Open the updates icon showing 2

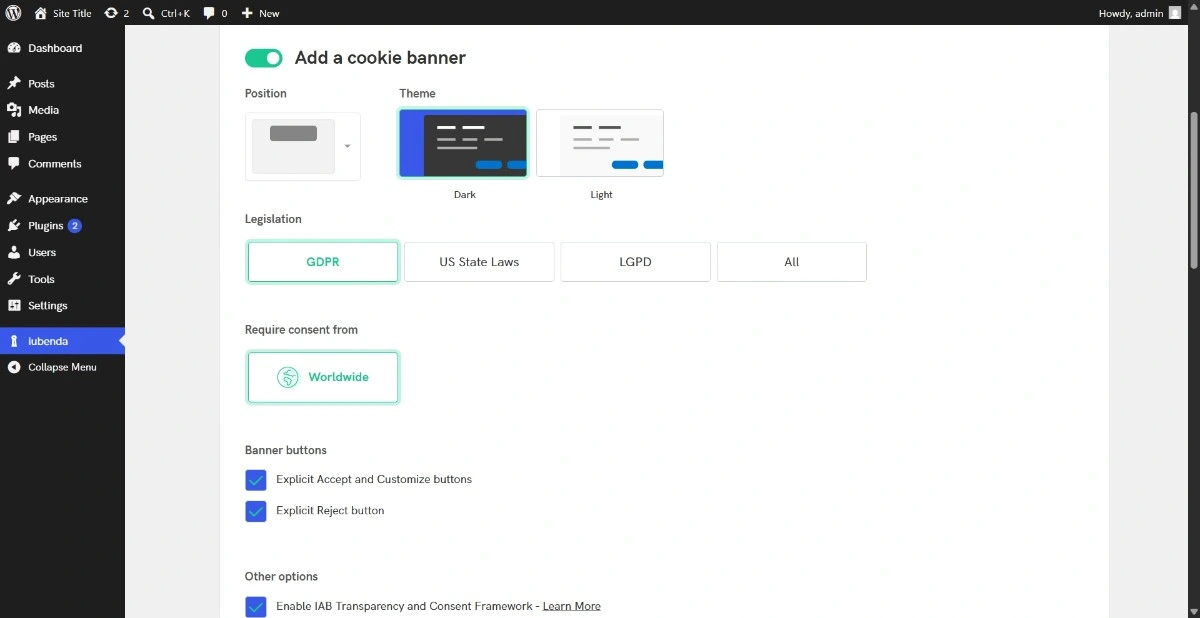coord(110,13)
